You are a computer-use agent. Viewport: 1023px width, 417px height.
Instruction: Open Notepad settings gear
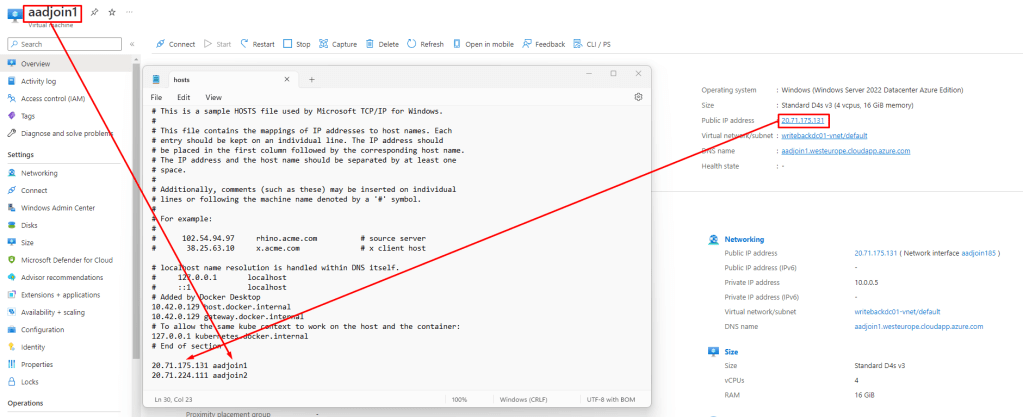(638, 97)
